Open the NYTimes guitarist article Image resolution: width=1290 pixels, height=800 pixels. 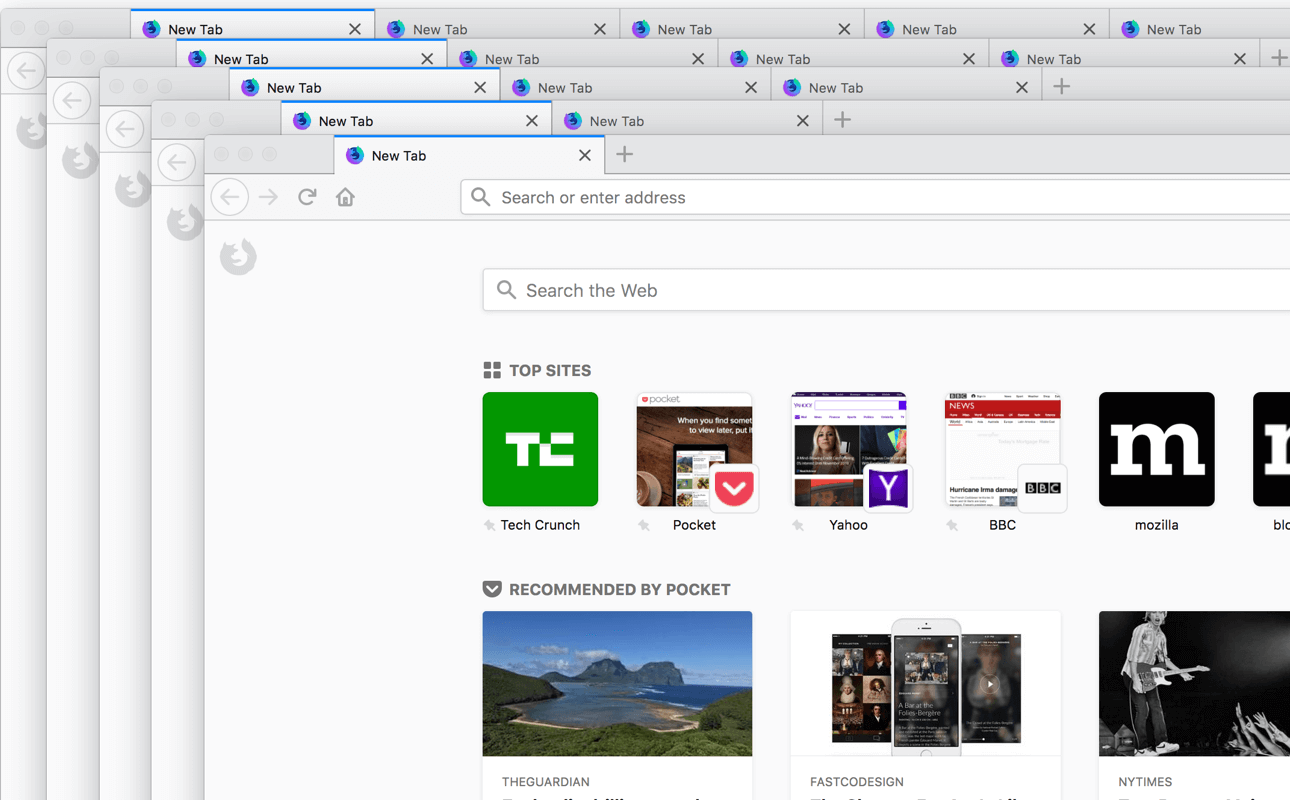pos(1194,705)
